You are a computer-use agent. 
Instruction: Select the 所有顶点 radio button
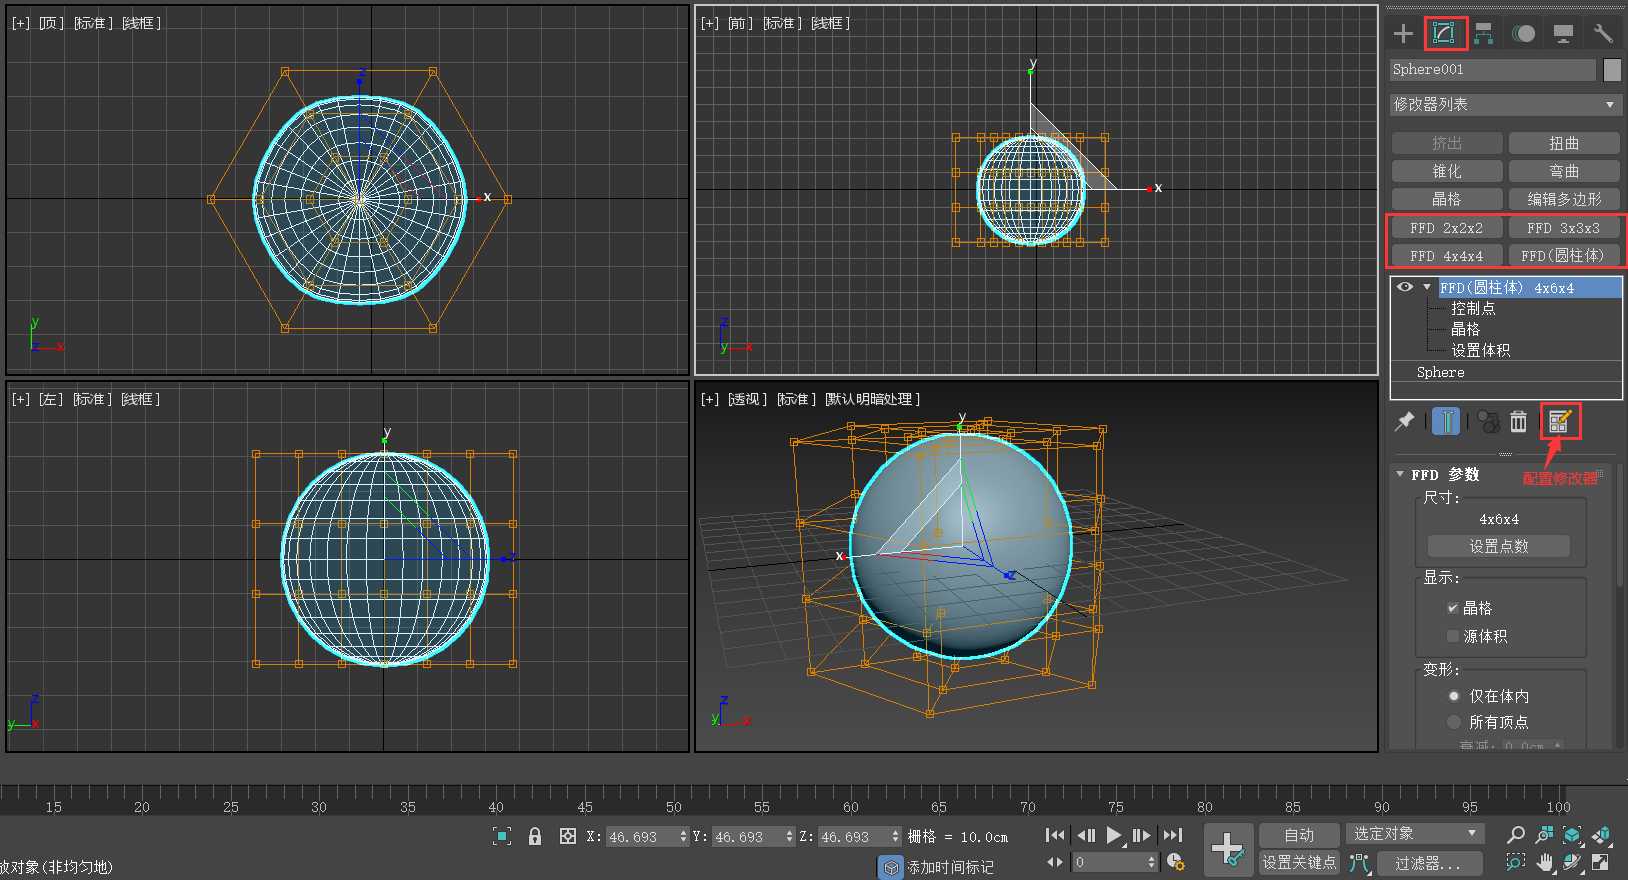(x=1454, y=722)
